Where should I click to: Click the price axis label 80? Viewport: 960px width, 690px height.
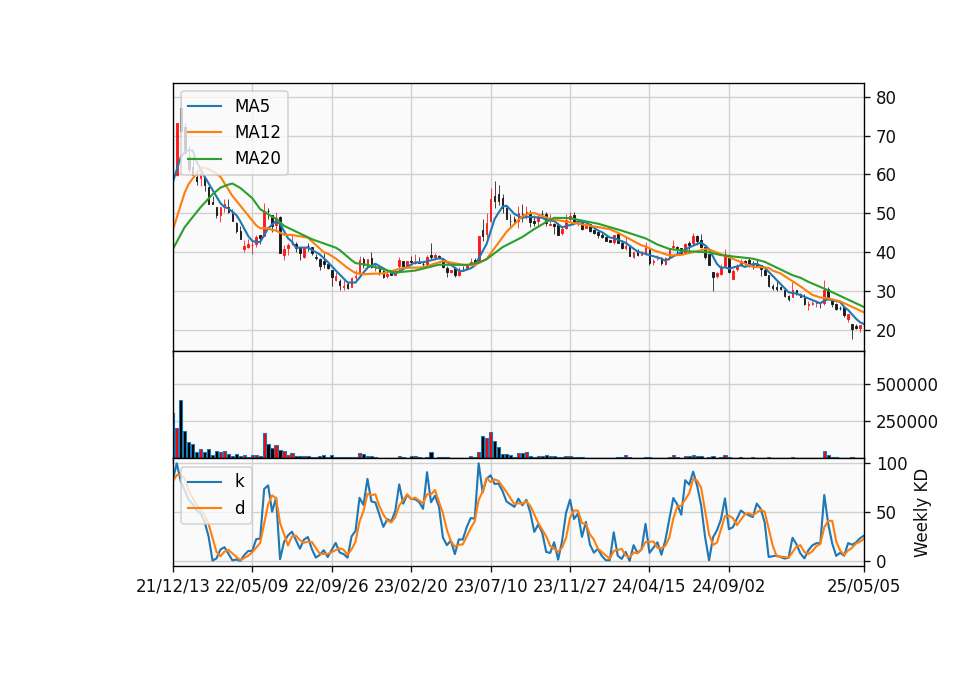coord(885,98)
